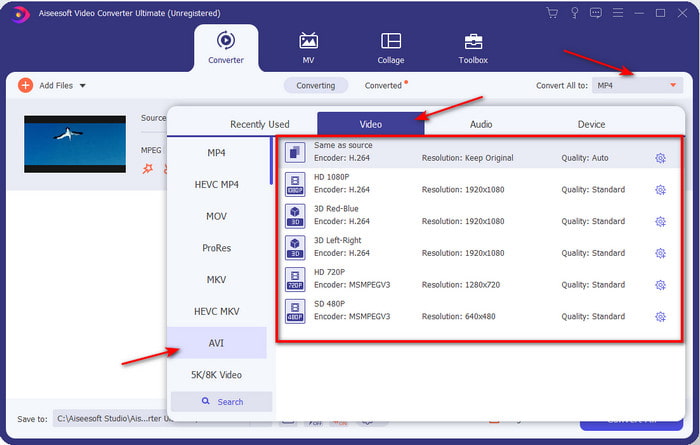Viewport: 700px width, 445px height.
Task: Click 'Resolution: Keep Original' text
Action: tap(467, 158)
